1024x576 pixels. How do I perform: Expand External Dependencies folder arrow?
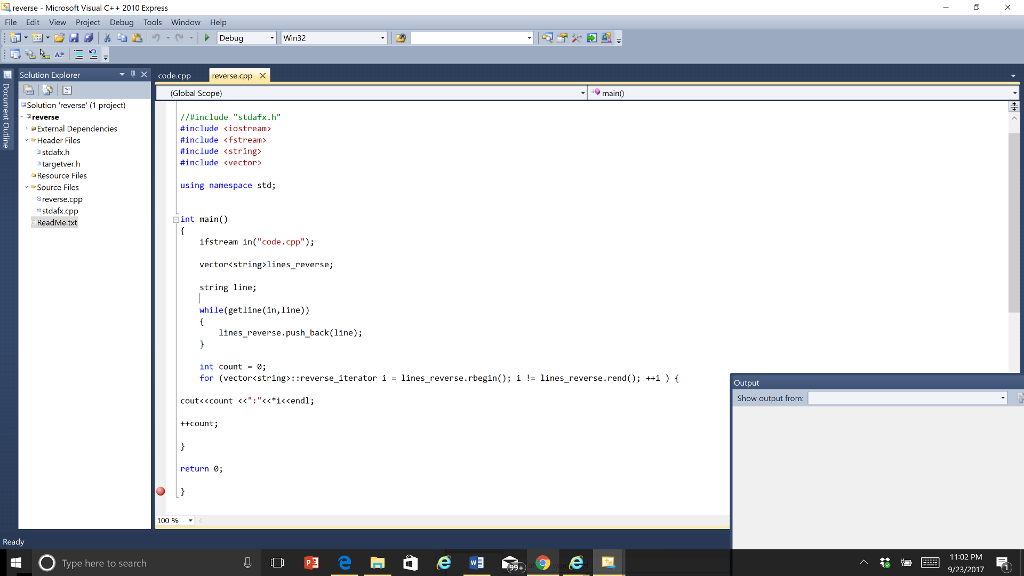tap(27, 129)
